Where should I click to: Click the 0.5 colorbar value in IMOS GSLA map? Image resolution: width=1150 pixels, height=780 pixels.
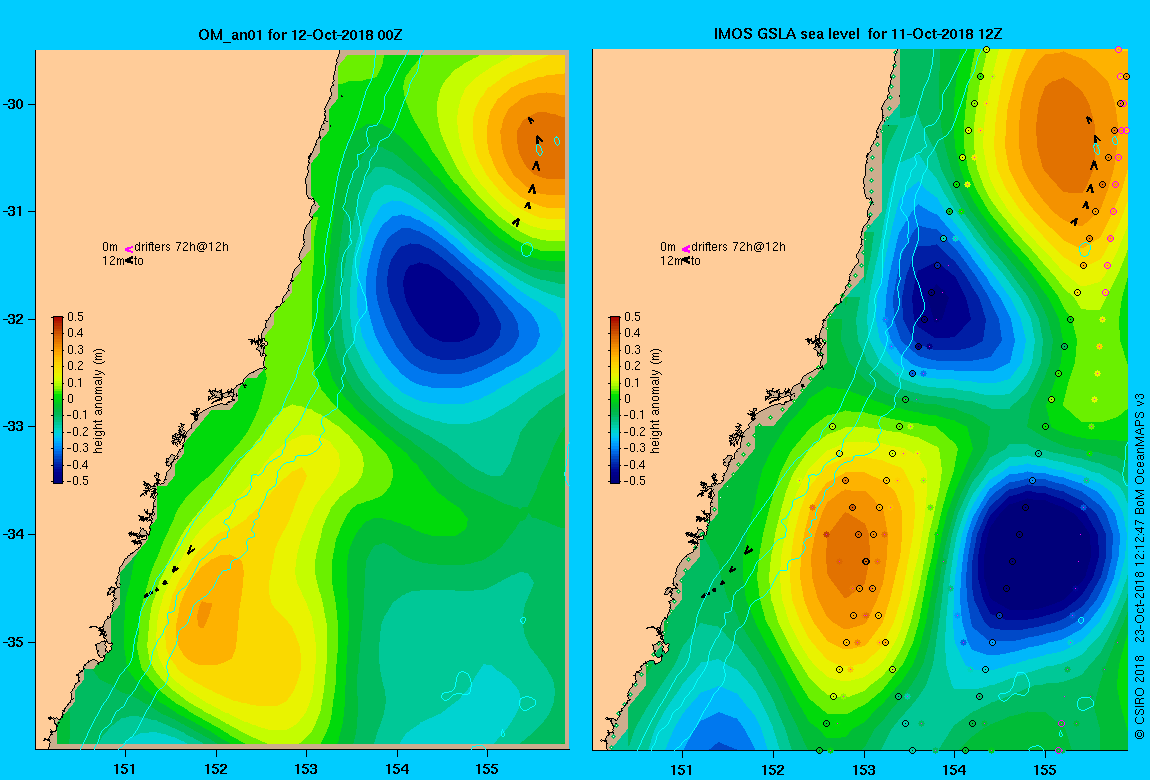(x=632, y=317)
